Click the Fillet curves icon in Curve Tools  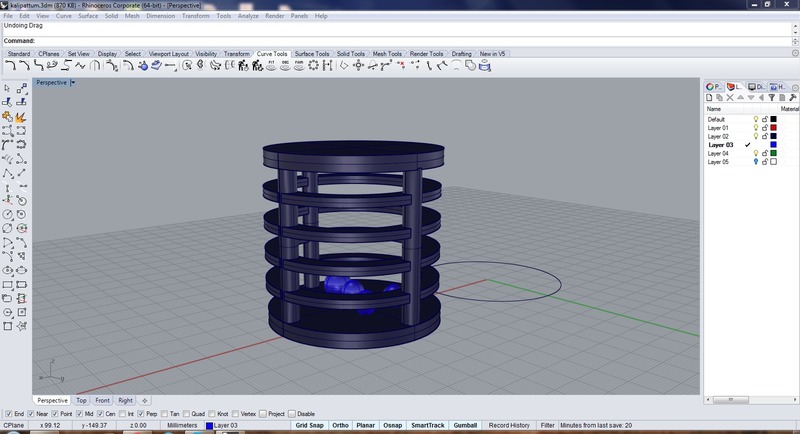10,65
